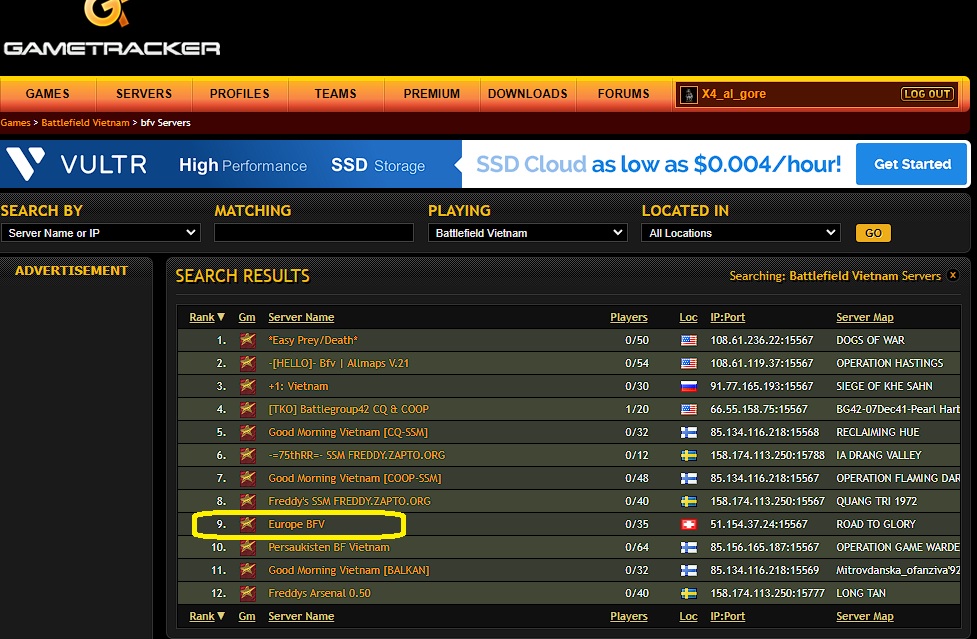977x639 pixels.
Task: Click the GameTracker logo
Action: coord(112,29)
